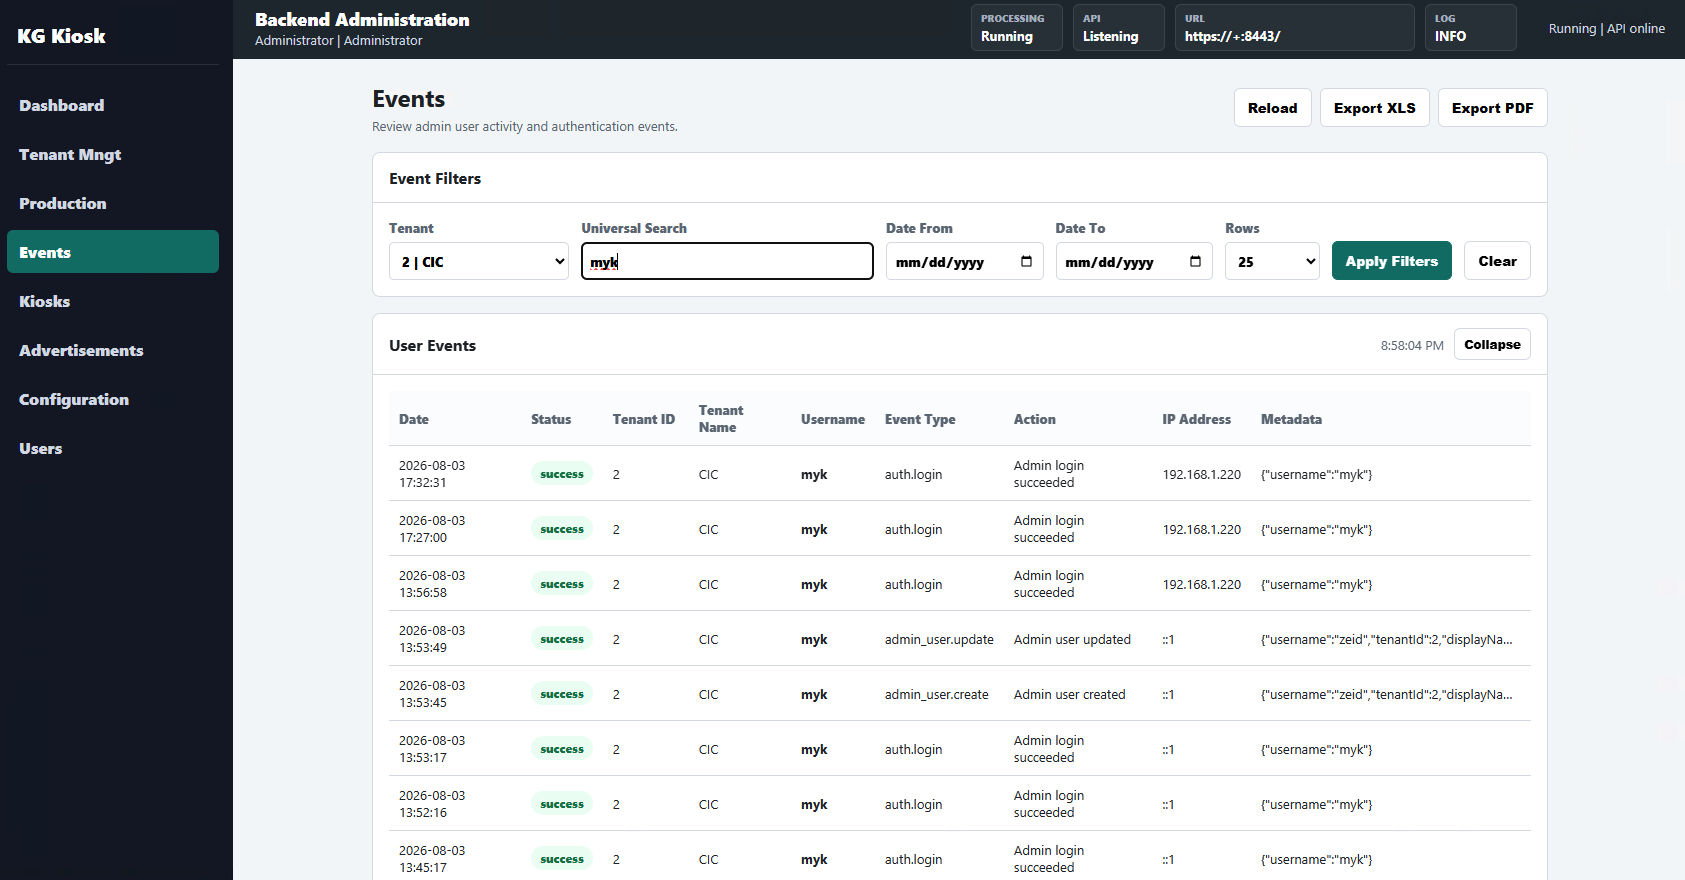Click the Event Type column header
Viewport: 1685px width, 880px height.
point(920,419)
